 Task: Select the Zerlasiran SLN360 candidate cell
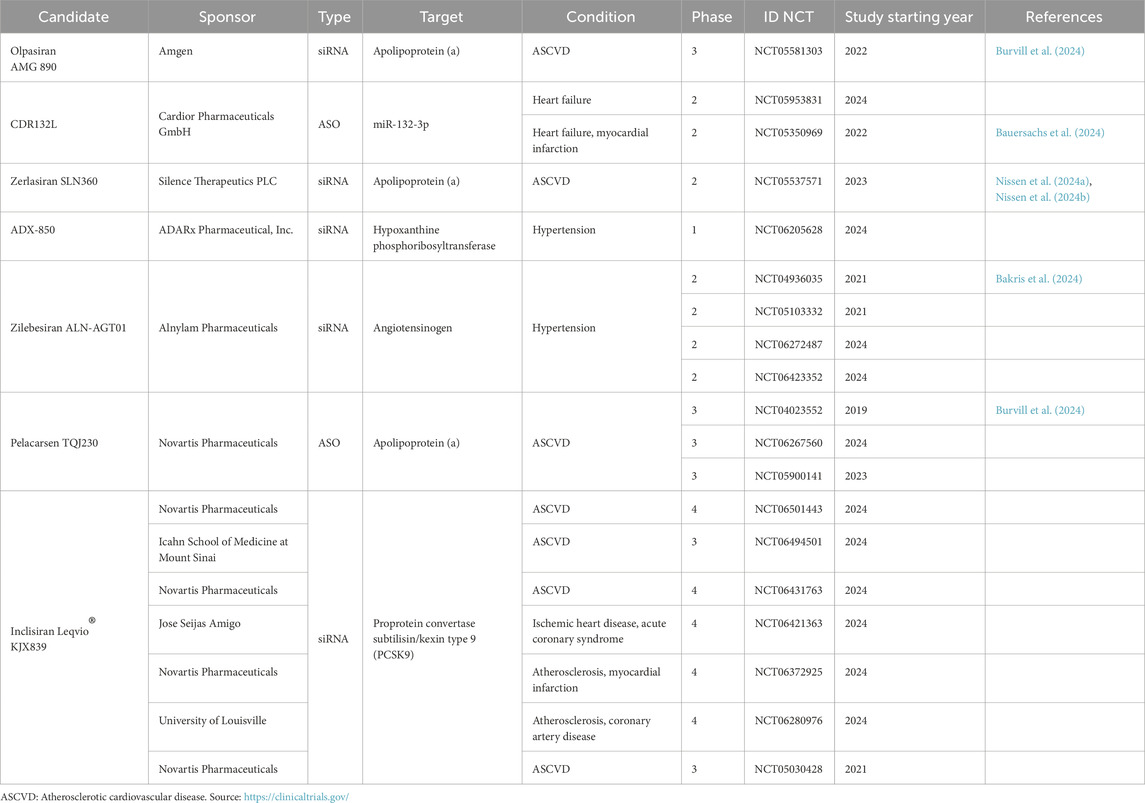[x=74, y=188]
